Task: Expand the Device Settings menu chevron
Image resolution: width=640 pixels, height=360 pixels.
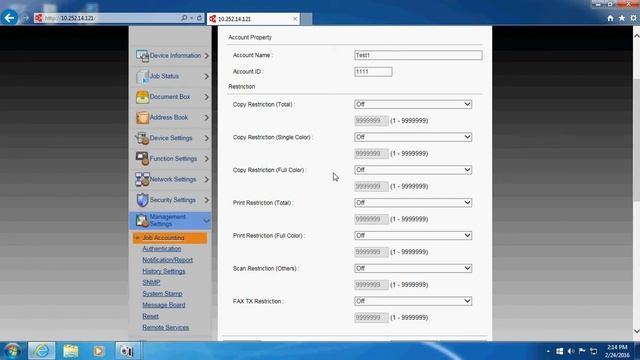Action: [x=207, y=138]
